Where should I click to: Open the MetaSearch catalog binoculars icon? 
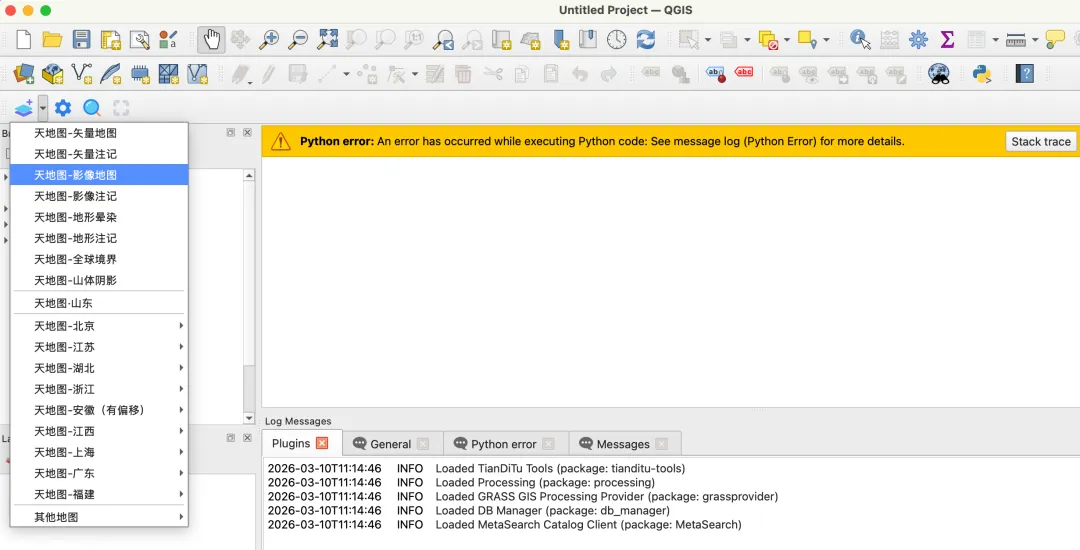pyautogui.click(x=939, y=74)
